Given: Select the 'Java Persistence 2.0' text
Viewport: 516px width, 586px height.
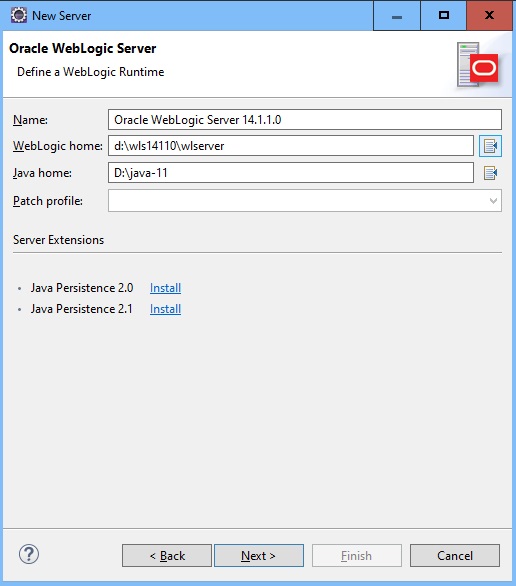Looking at the screenshot, I should click(x=82, y=288).
